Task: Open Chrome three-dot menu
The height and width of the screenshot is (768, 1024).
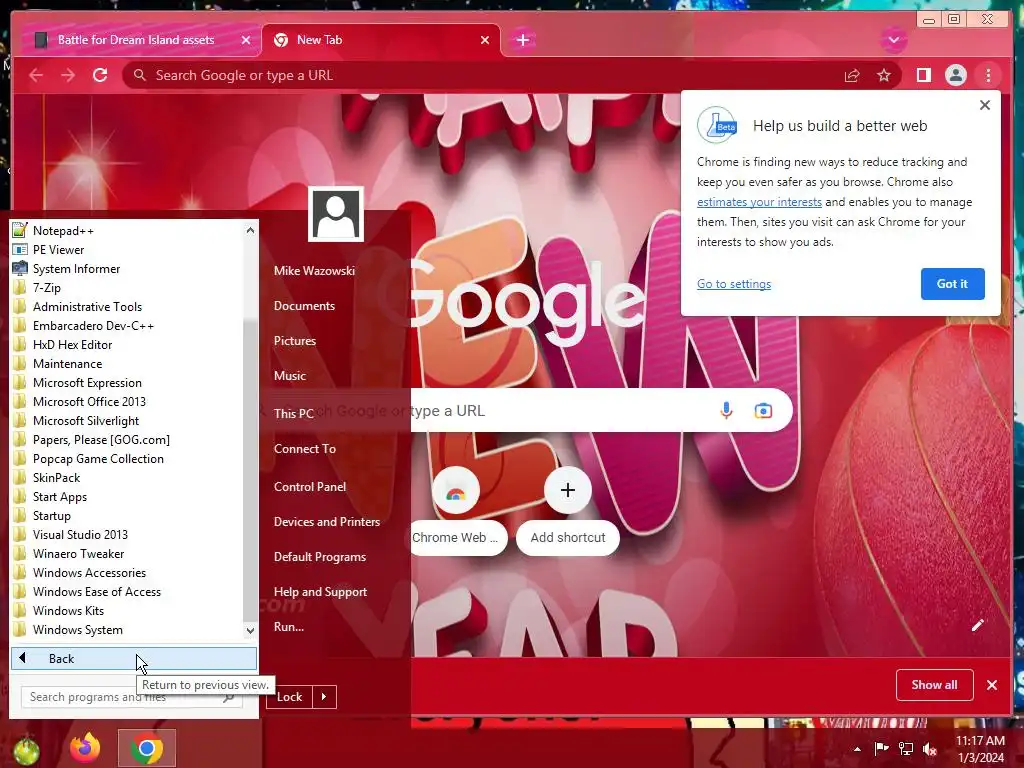Action: (988, 75)
